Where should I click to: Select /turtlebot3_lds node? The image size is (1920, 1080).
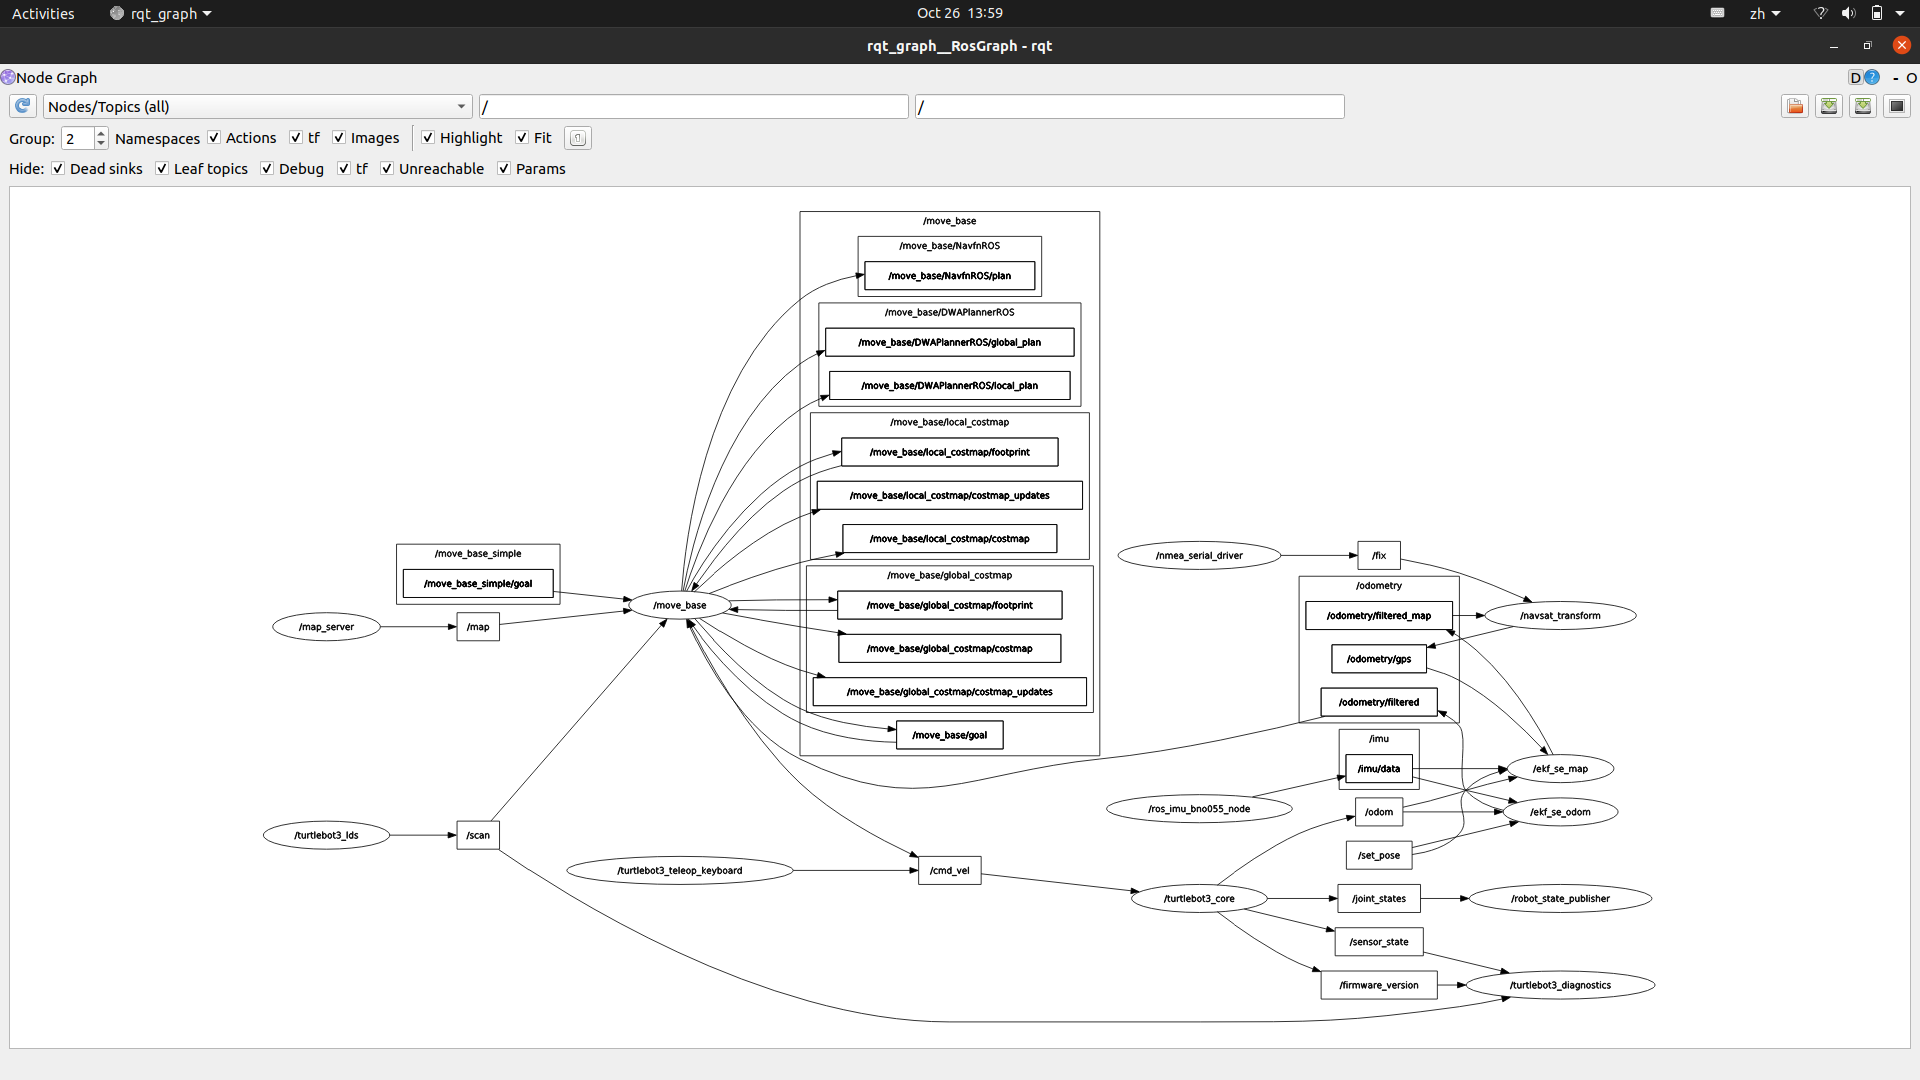tap(326, 835)
